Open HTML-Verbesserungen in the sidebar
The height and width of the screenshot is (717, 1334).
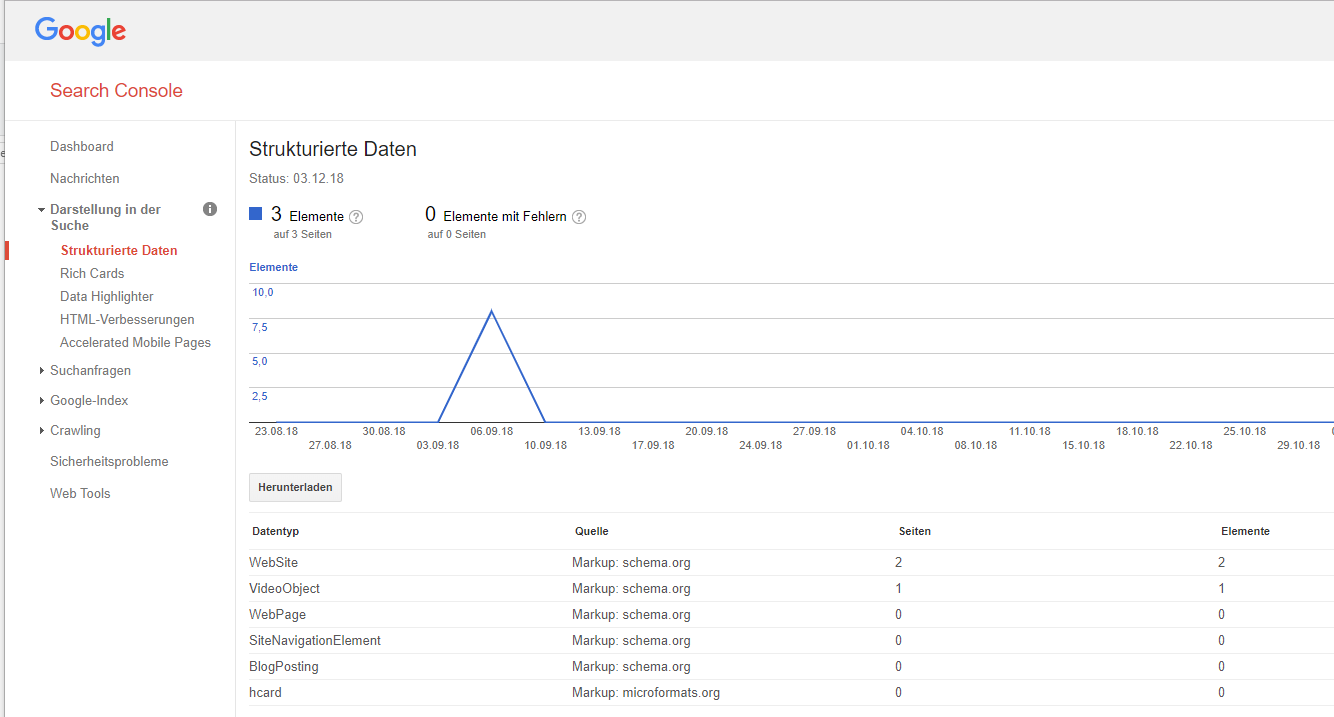[127, 319]
